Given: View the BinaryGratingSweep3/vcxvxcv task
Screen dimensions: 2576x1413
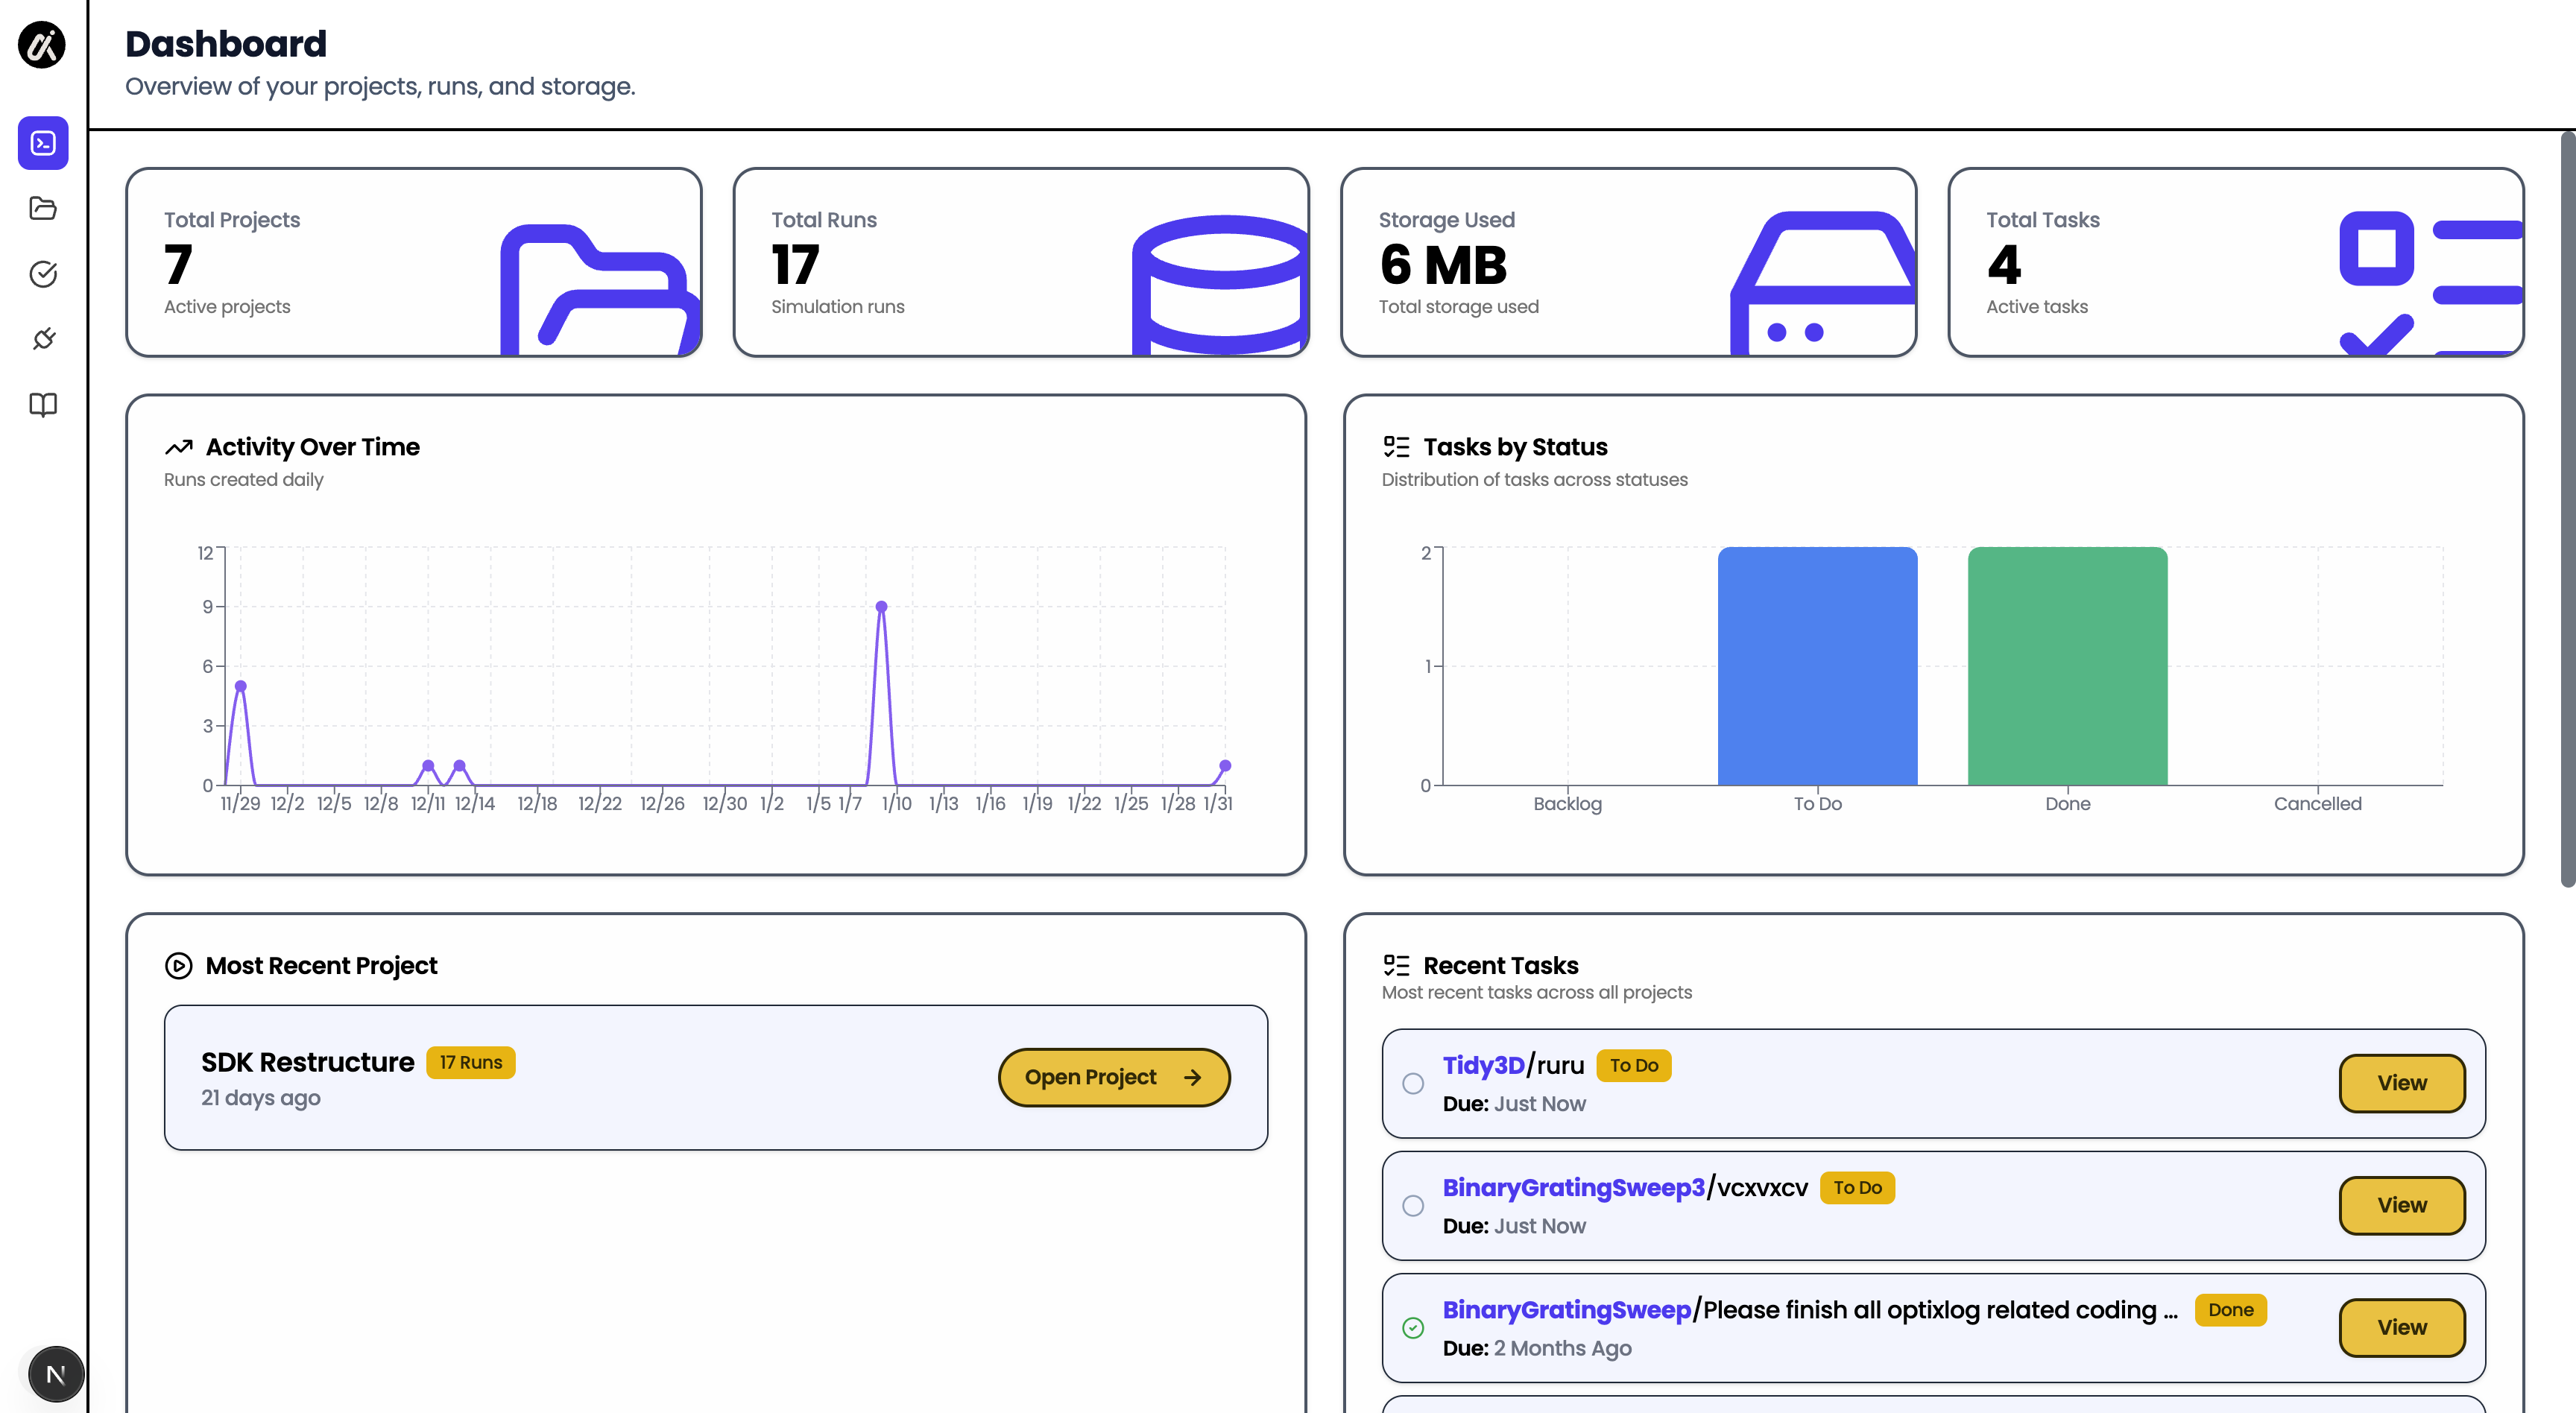Looking at the screenshot, I should click(2401, 1205).
